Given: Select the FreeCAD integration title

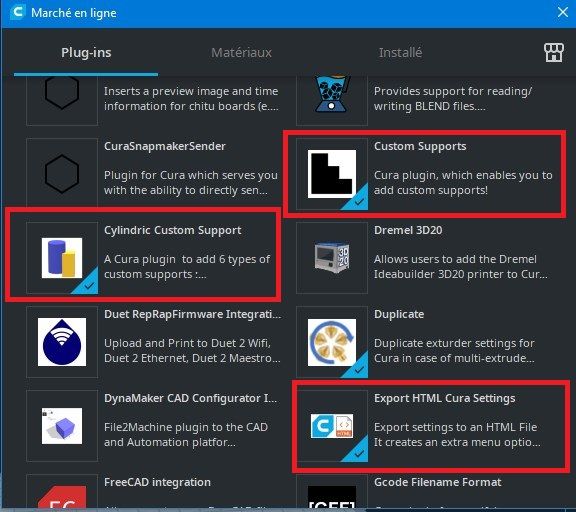Looking at the screenshot, I should point(157,482).
